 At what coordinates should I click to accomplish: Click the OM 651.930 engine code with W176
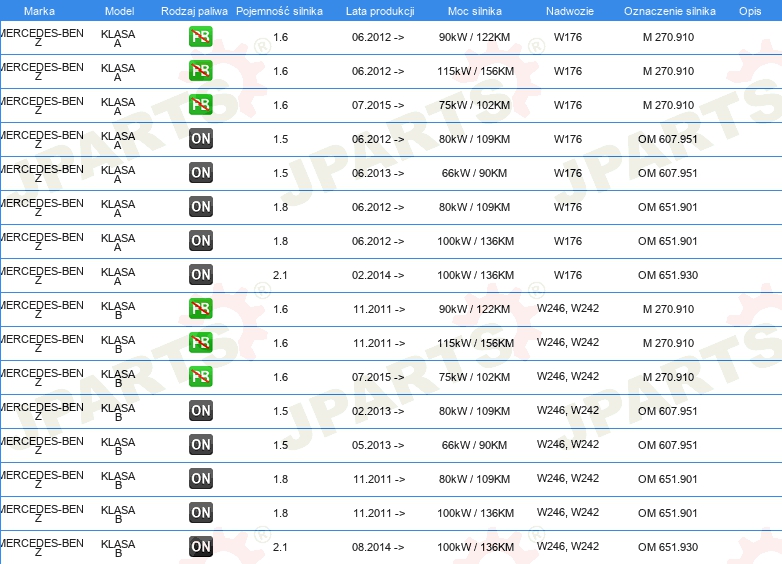coord(668,275)
